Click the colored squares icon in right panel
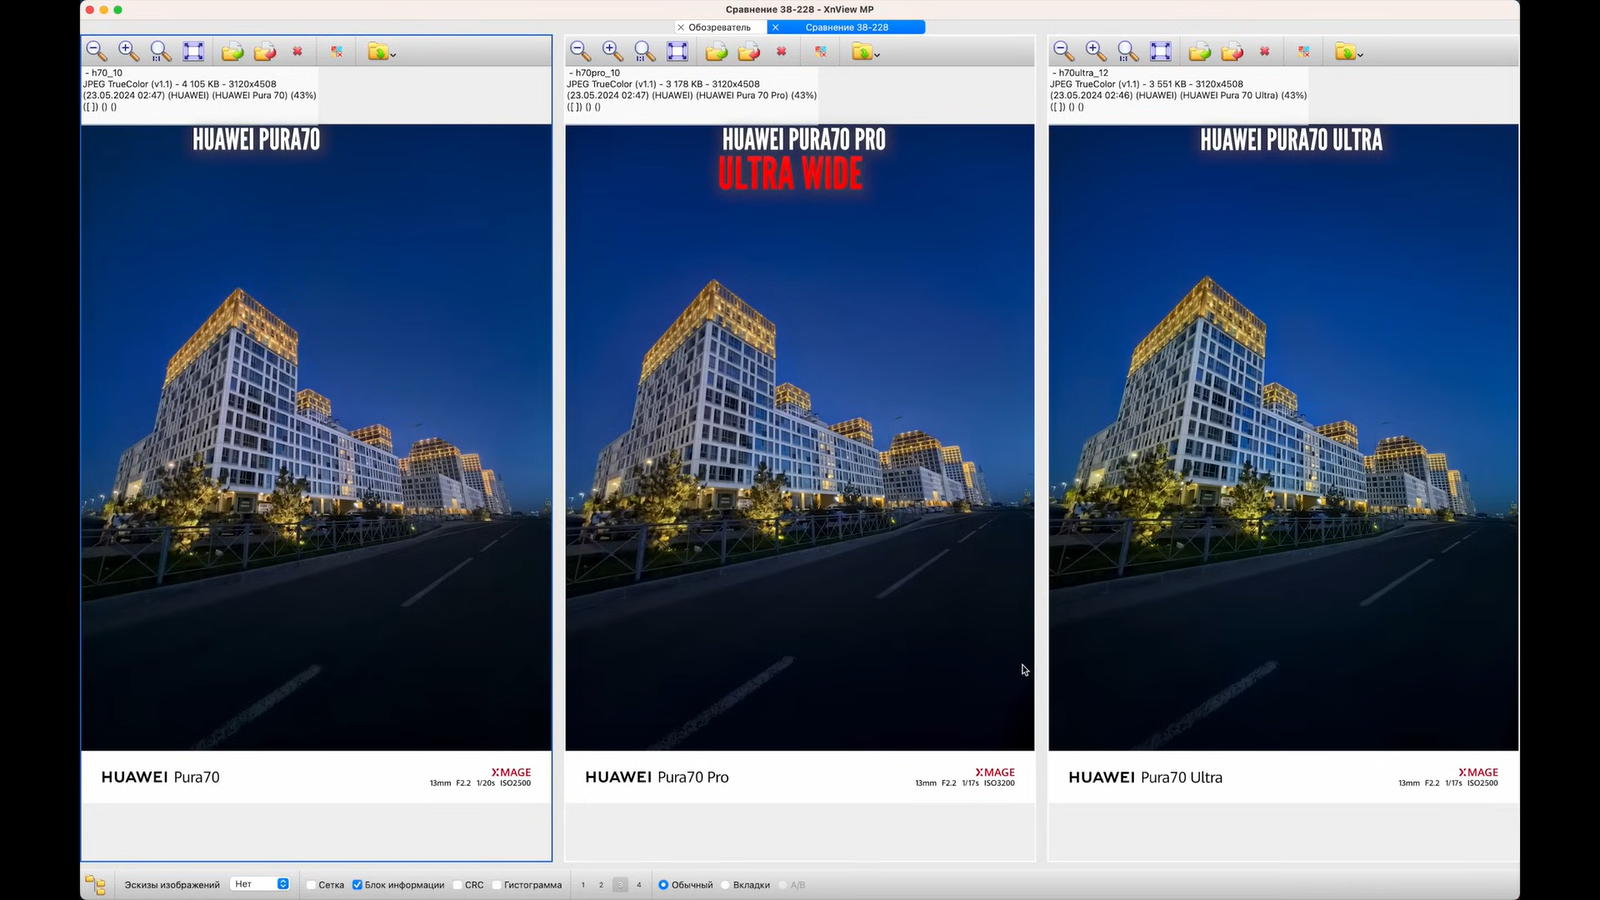Screen dimensions: 1600x900 1304,51
